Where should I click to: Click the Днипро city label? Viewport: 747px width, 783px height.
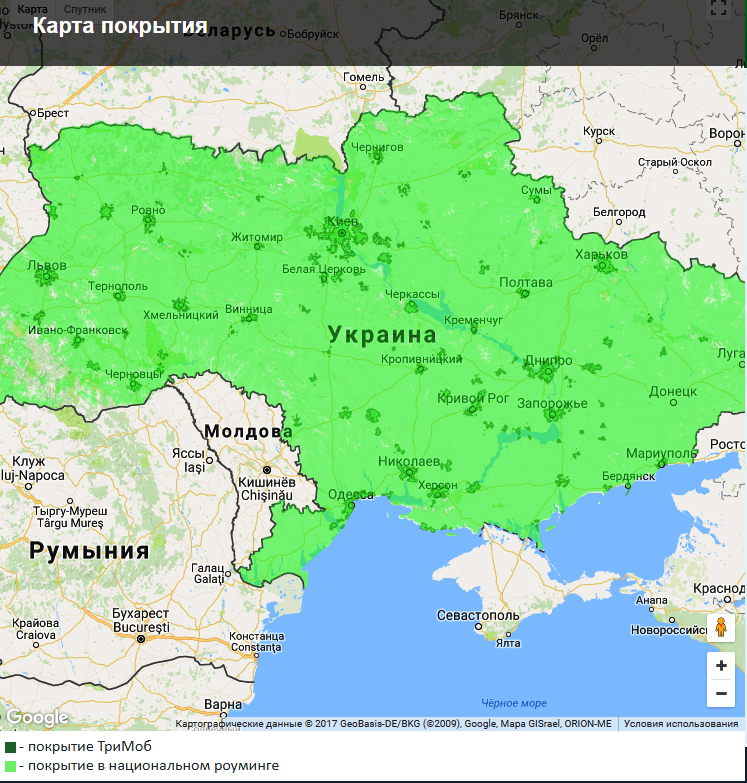coord(548,360)
